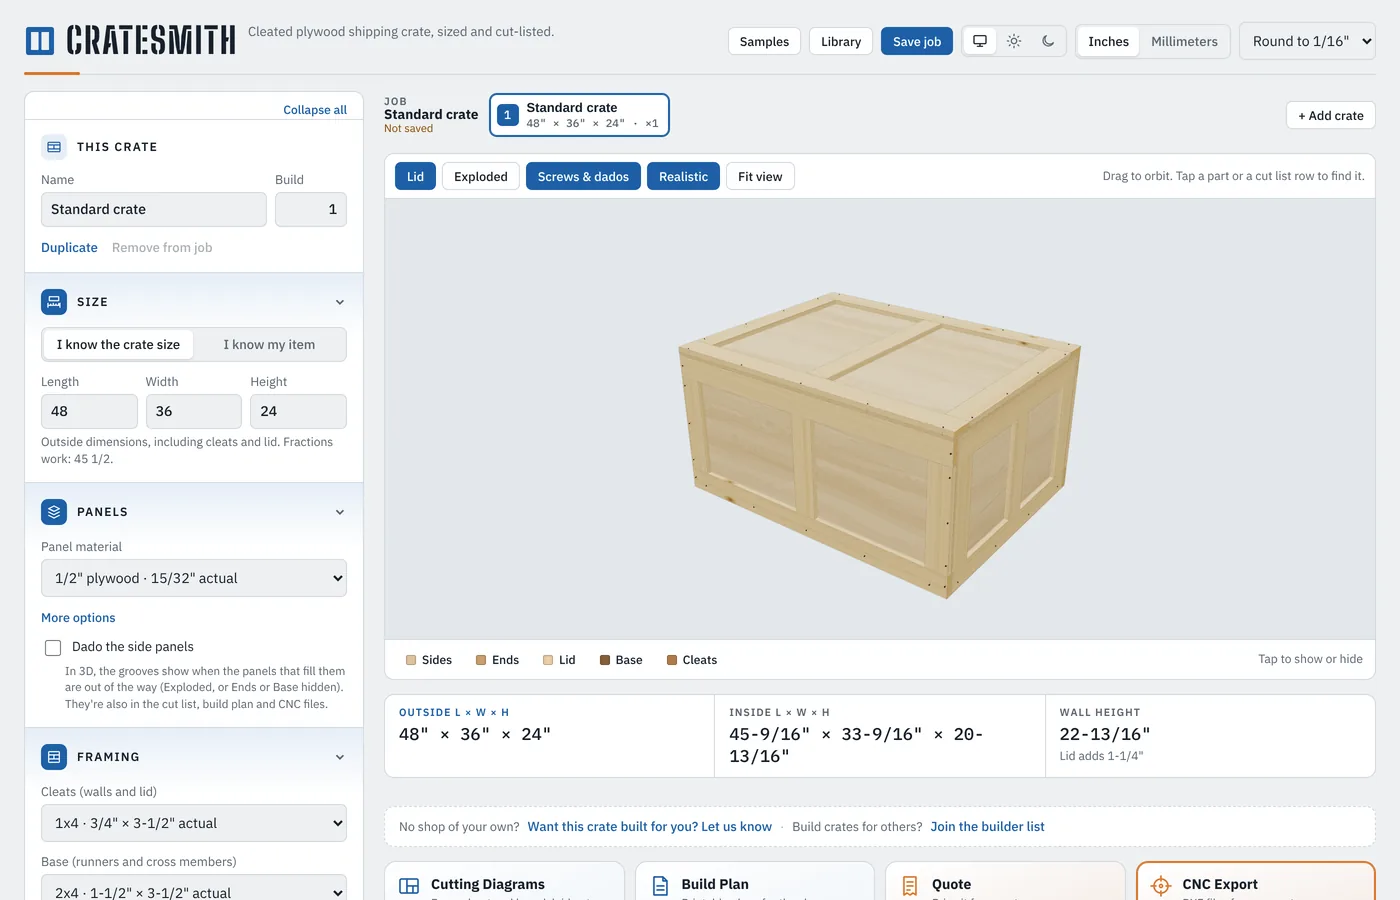Screen dimensions: 1400x900
Task: Open the CNC Export card
Action: click(x=1256, y=881)
